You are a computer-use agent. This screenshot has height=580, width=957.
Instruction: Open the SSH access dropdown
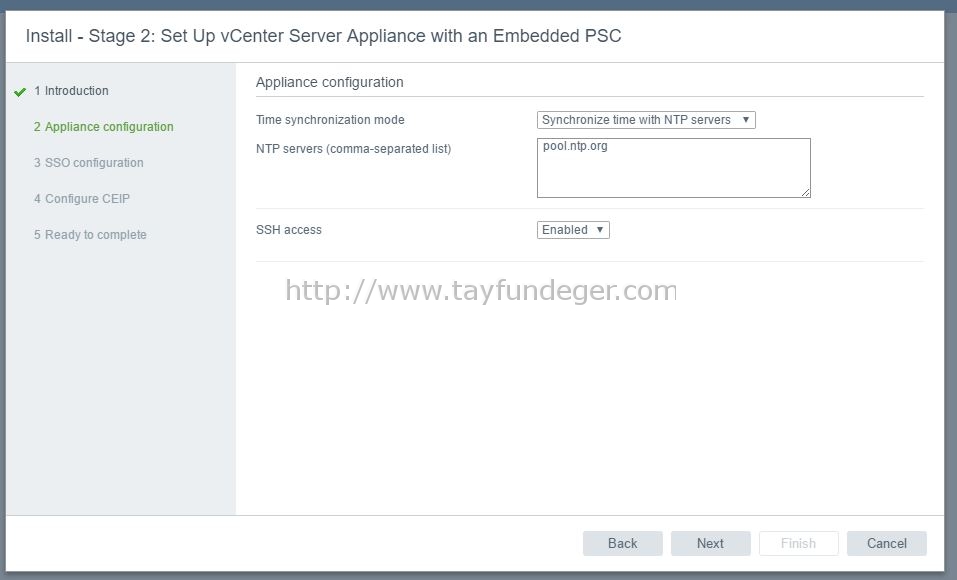click(573, 230)
